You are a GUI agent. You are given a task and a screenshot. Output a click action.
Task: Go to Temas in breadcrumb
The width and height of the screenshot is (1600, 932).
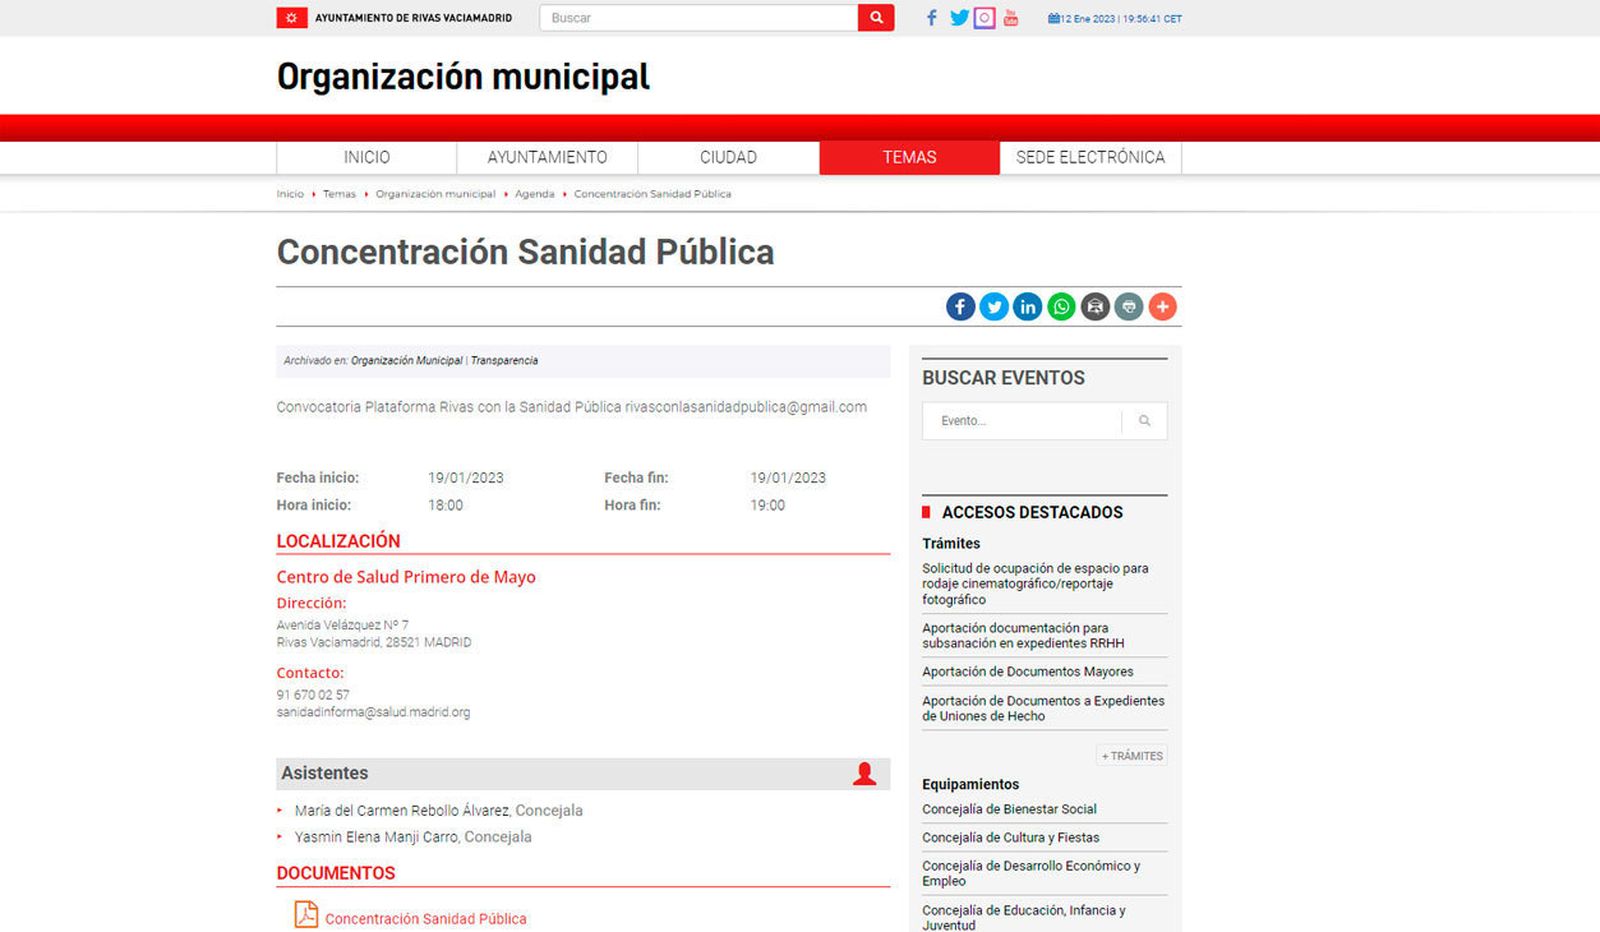point(339,194)
